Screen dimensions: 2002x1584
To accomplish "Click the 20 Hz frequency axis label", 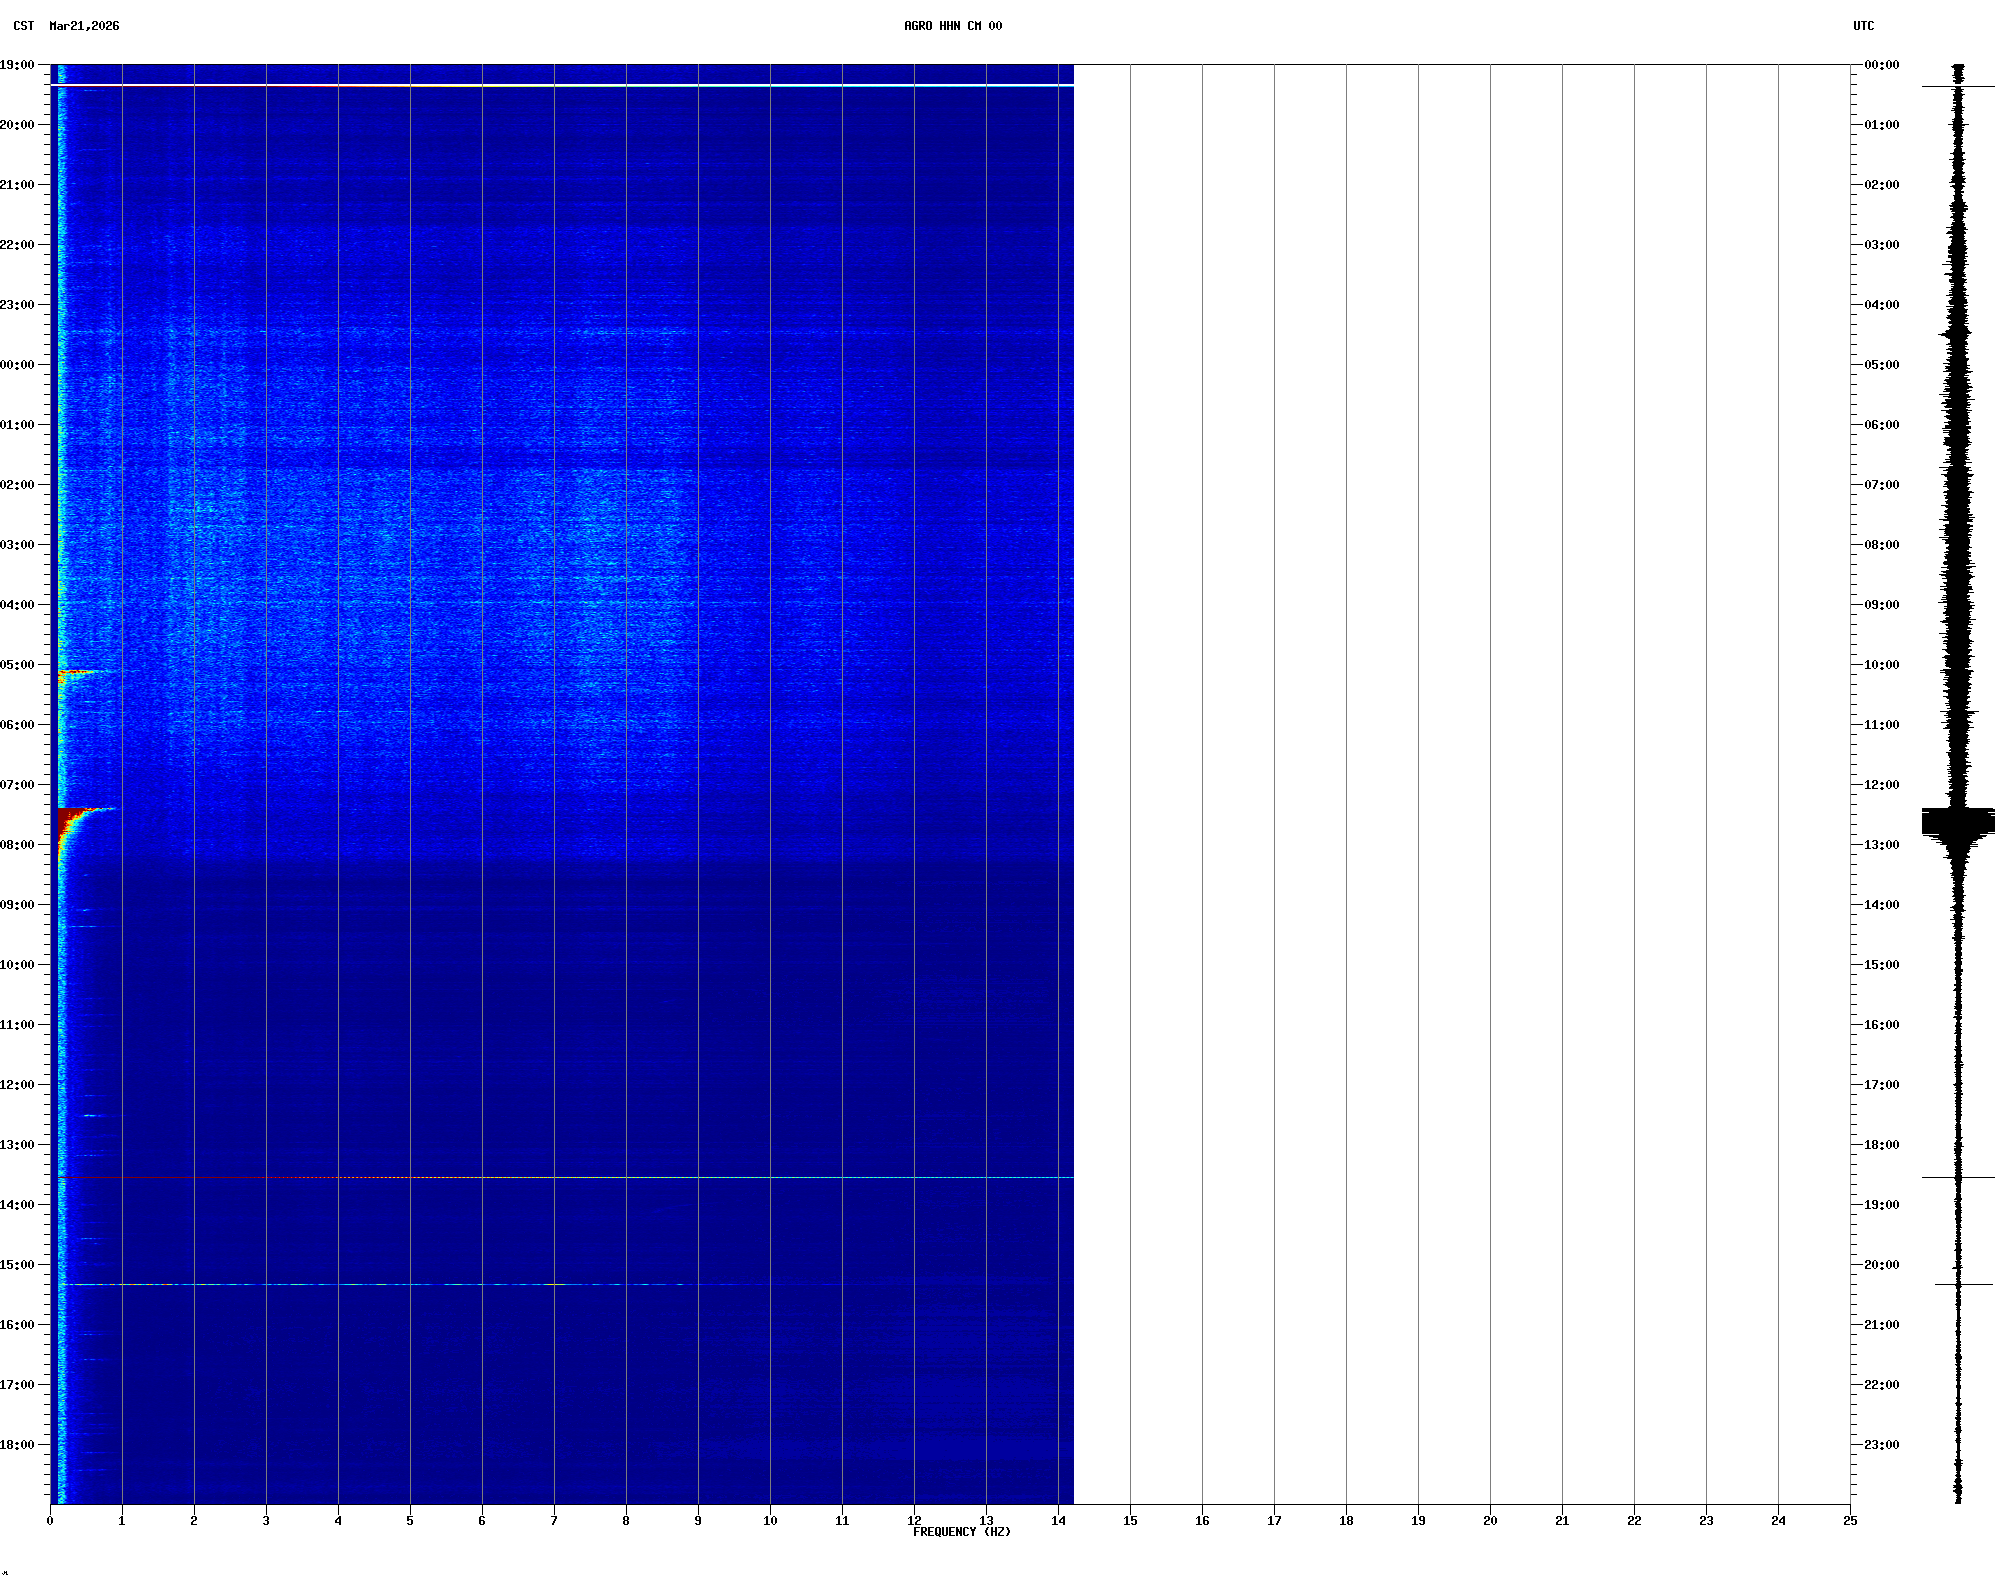I will [1490, 1521].
